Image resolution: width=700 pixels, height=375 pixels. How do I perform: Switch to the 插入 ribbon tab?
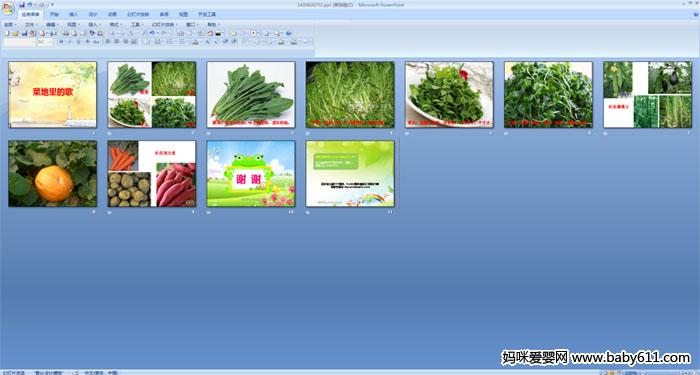tap(74, 14)
